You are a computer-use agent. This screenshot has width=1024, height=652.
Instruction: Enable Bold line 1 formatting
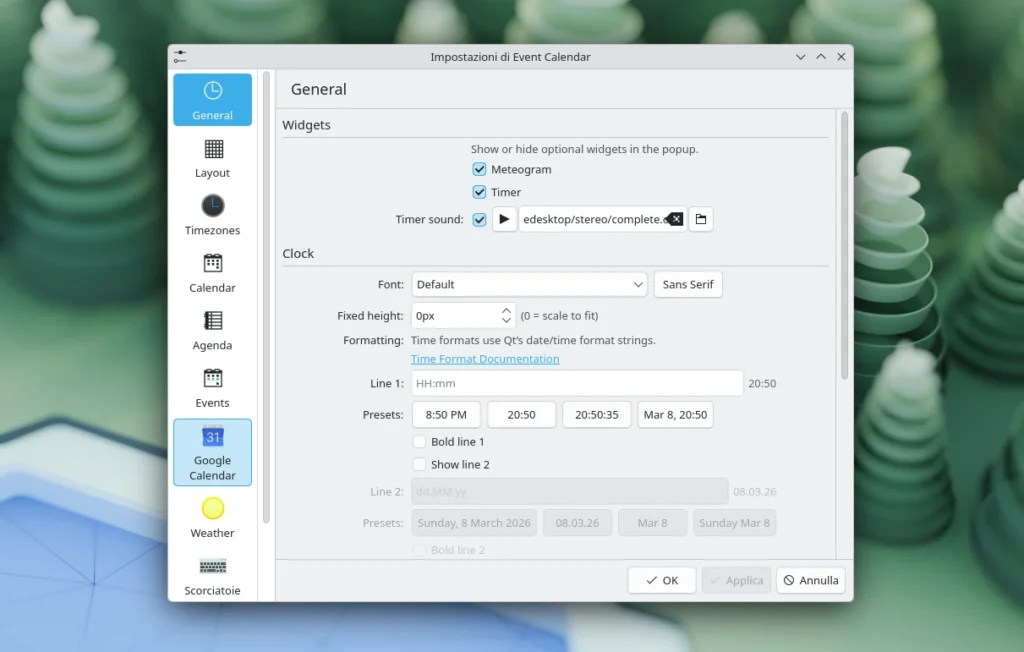pyautogui.click(x=419, y=441)
